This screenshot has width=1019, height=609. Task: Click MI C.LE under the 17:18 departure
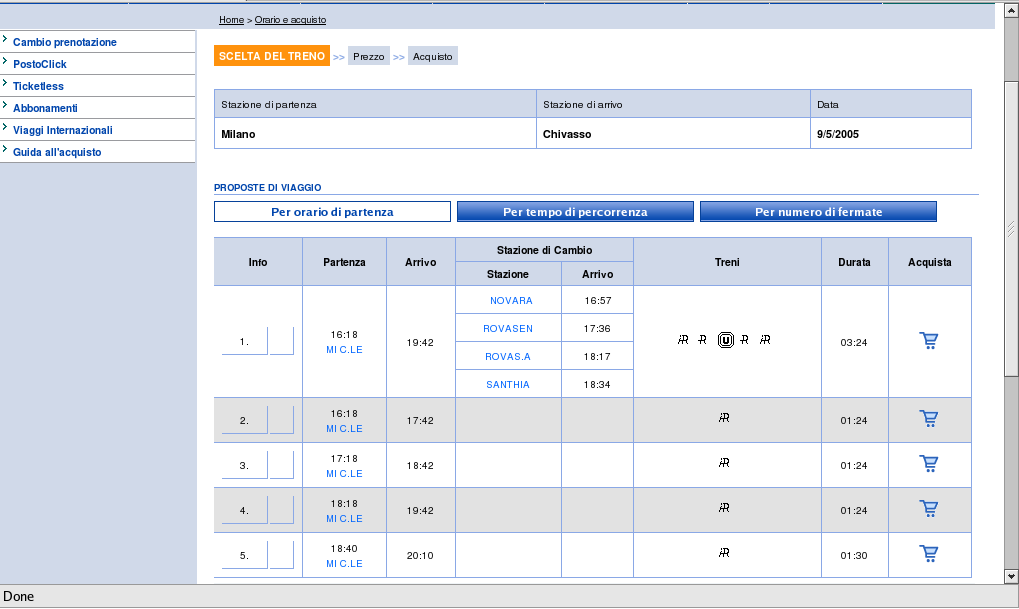click(x=344, y=474)
